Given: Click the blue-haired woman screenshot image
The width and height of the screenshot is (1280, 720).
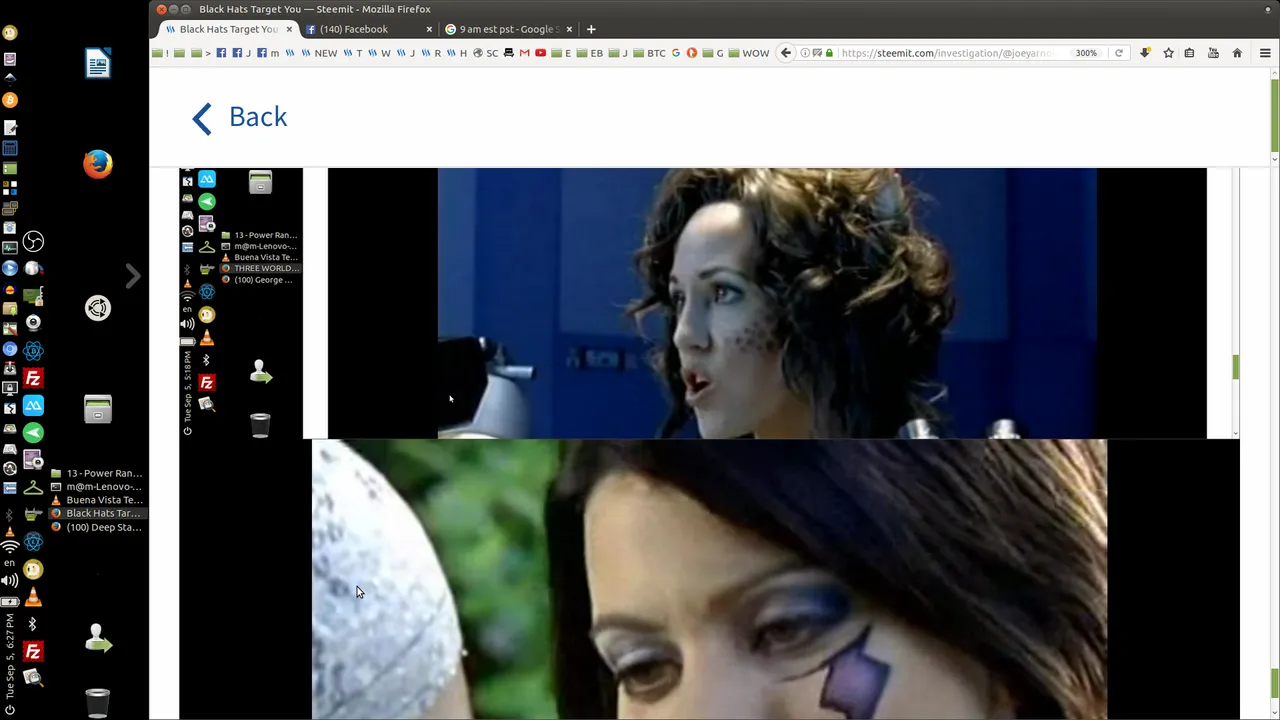Looking at the screenshot, I should pos(767,303).
